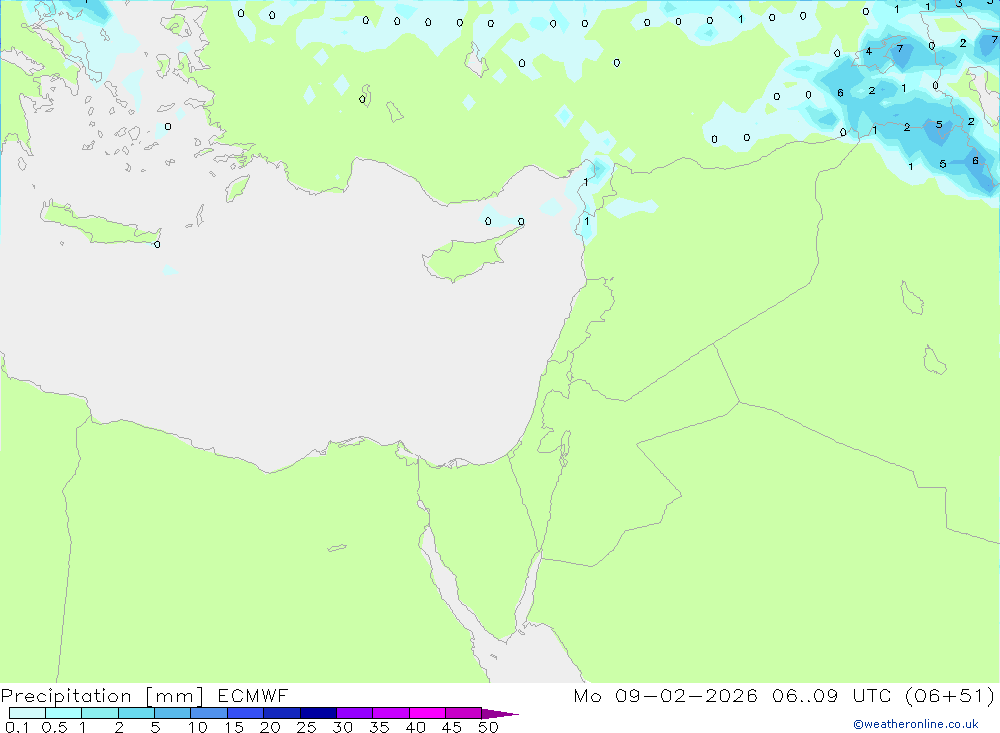The image size is (1000, 733).
Task: Click the legend label '0.1'
Action: click(x=17, y=727)
